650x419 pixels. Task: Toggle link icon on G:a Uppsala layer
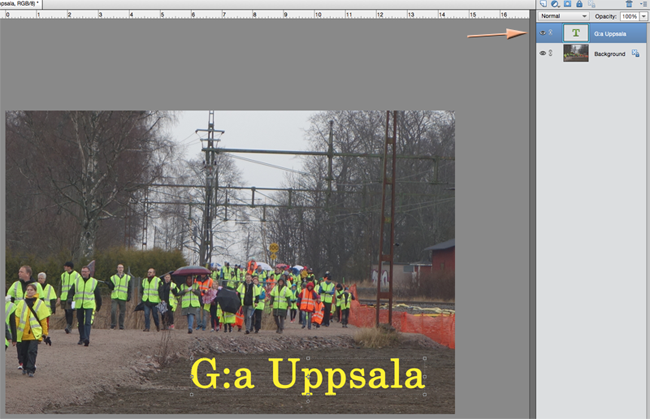pyautogui.click(x=551, y=32)
